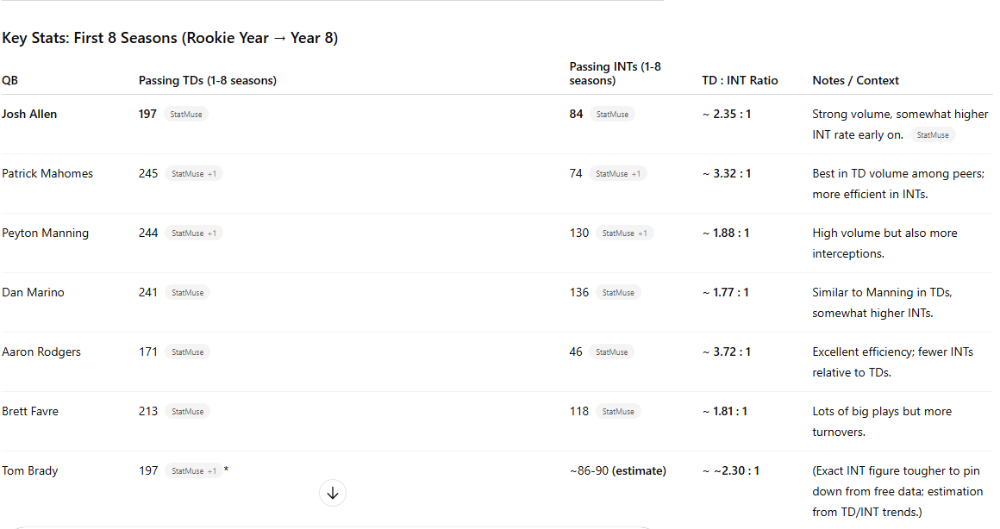
Task: Open StatMuse citation beside Josh Allen's 197 TDs
Action: pos(186,114)
